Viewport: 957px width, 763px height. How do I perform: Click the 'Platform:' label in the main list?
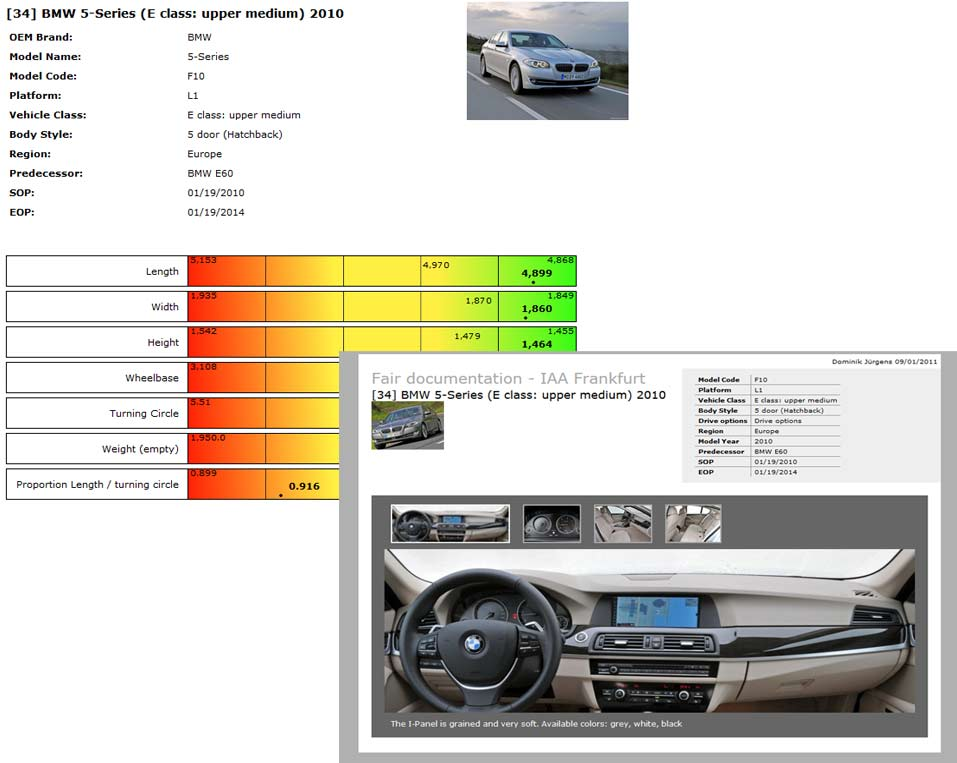35,96
